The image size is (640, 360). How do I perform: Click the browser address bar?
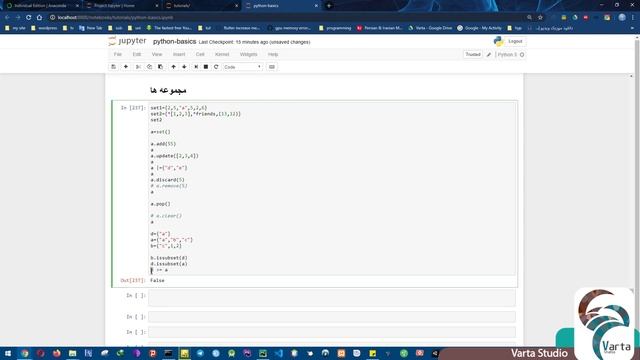pyautogui.click(x=286, y=17)
